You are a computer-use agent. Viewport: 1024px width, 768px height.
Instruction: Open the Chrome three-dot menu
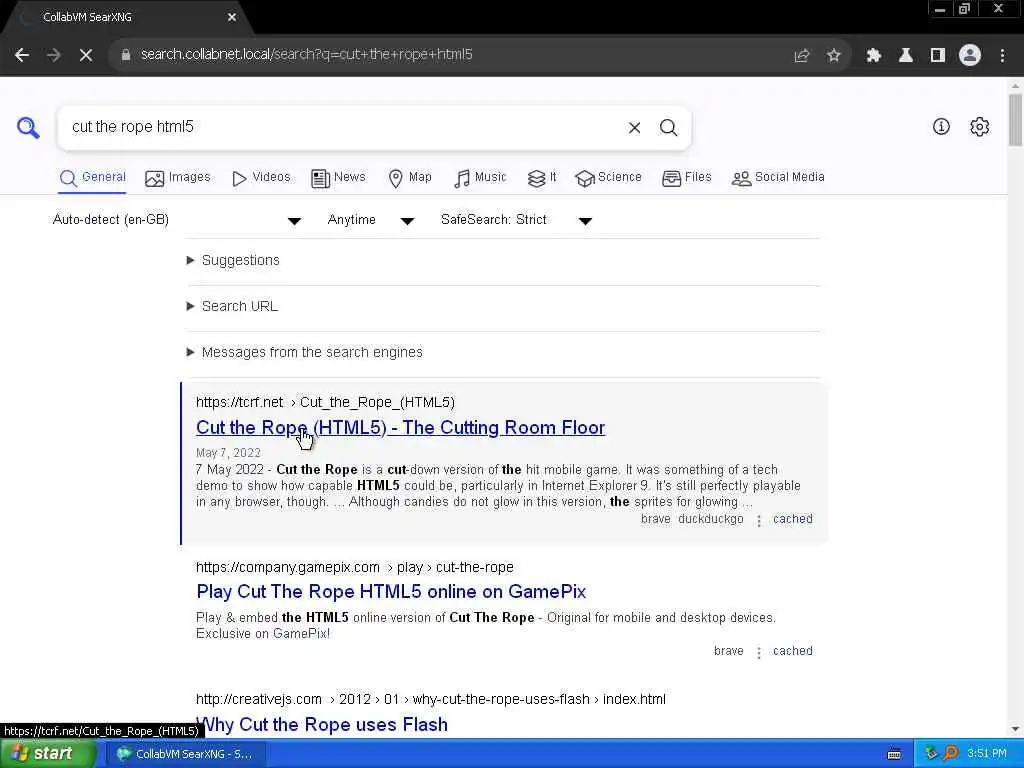pos(1002,56)
